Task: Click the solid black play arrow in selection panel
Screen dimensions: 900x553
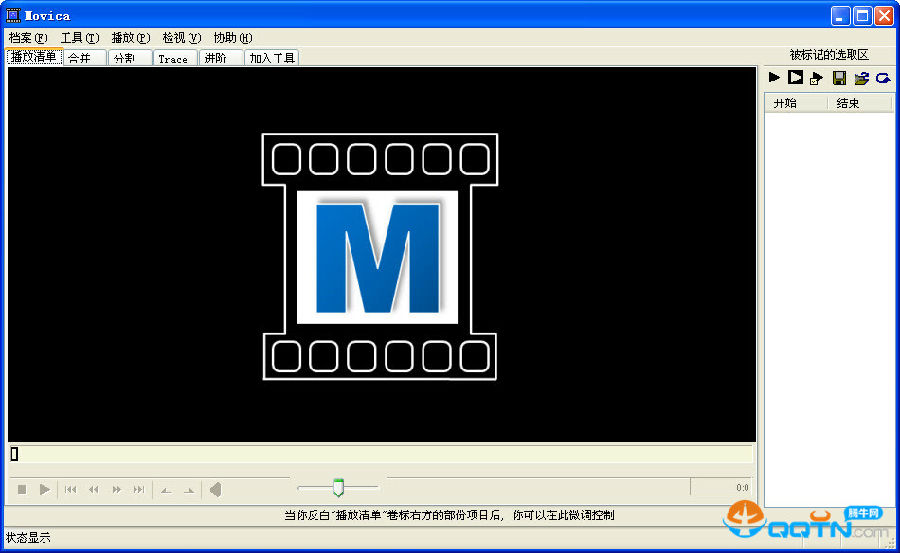Action: click(x=774, y=77)
